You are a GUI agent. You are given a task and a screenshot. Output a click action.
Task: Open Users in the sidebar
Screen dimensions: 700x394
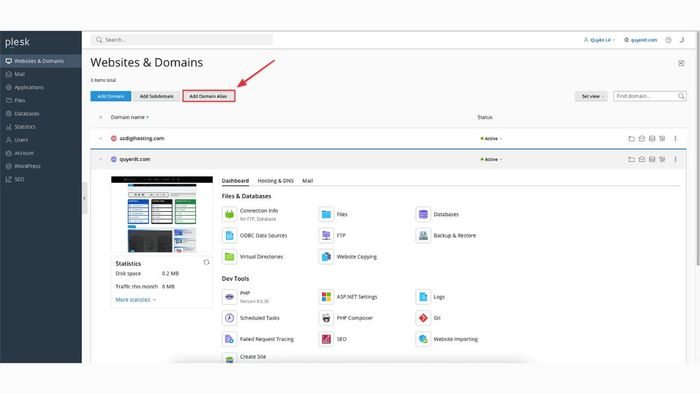point(41,140)
